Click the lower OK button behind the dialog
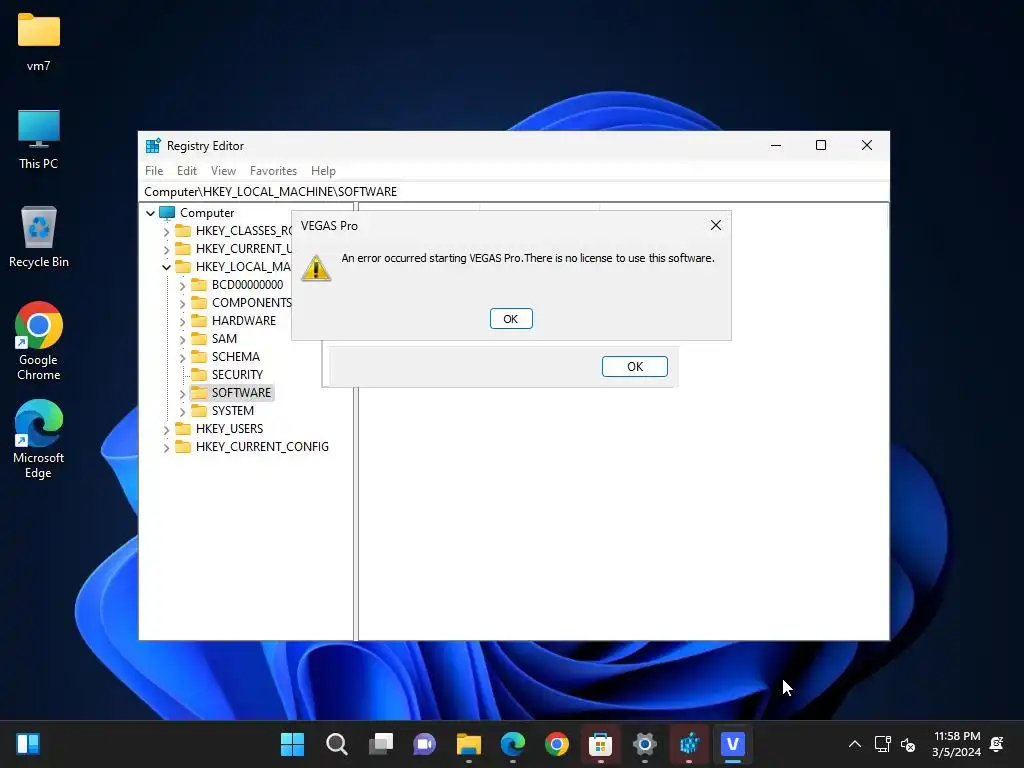This screenshot has width=1024, height=768. point(634,366)
